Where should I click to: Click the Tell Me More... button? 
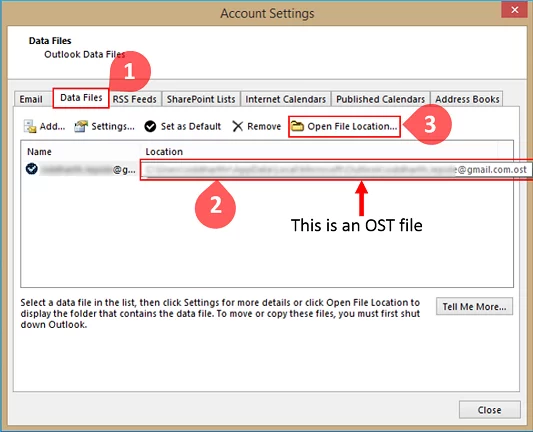474,307
